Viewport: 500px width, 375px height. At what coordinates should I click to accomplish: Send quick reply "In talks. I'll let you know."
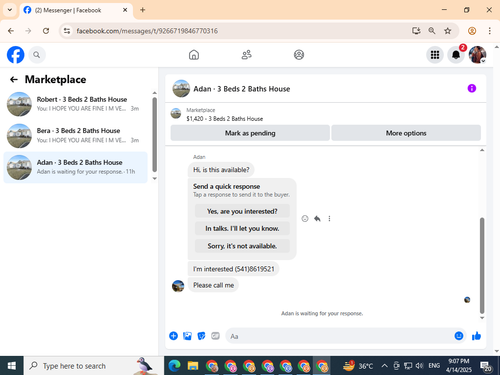pyautogui.click(x=242, y=229)
